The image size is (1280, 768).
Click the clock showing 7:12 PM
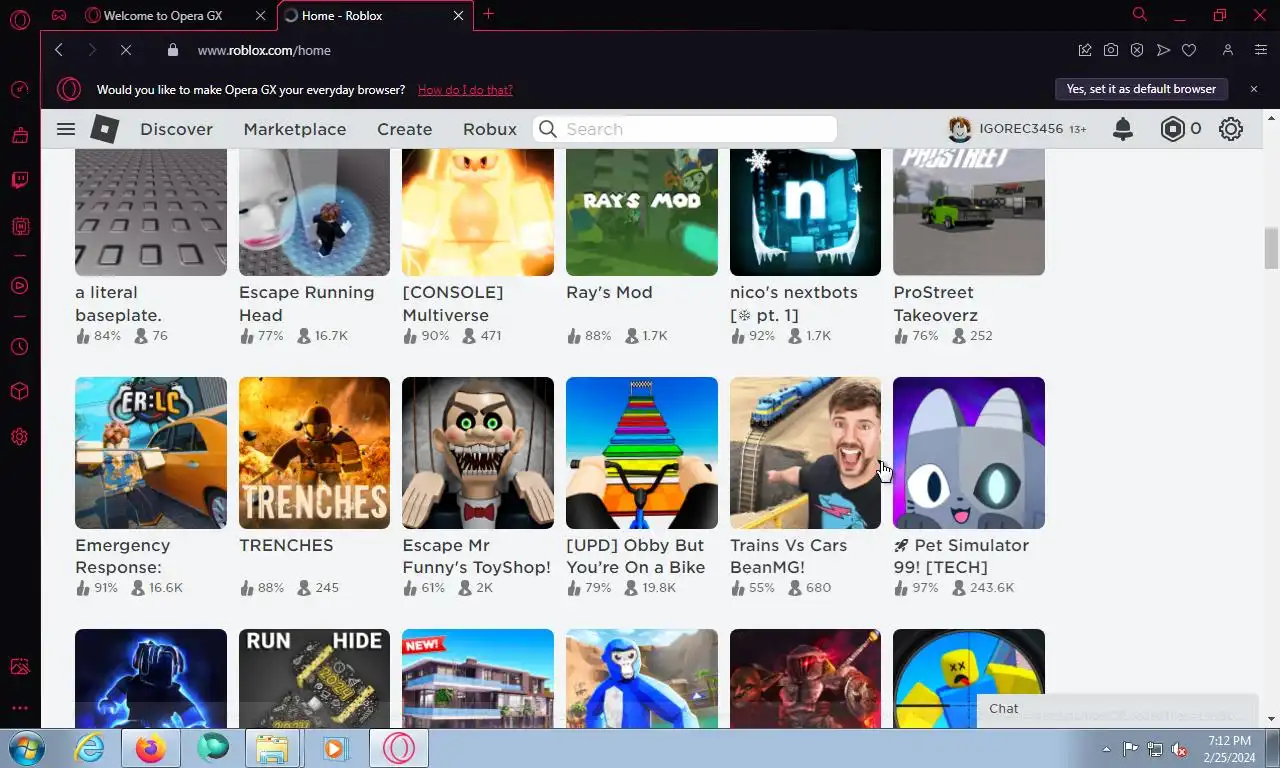1229,741
